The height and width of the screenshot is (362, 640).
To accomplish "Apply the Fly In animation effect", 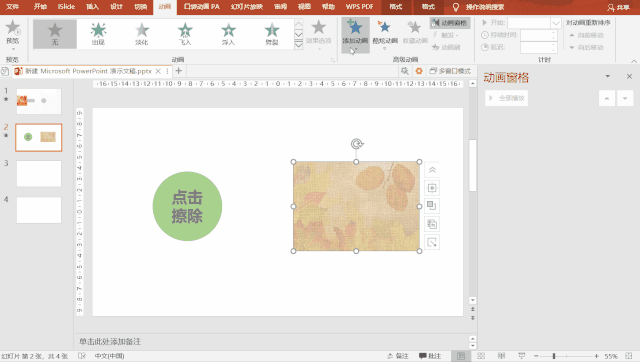I will coord(185,34).
